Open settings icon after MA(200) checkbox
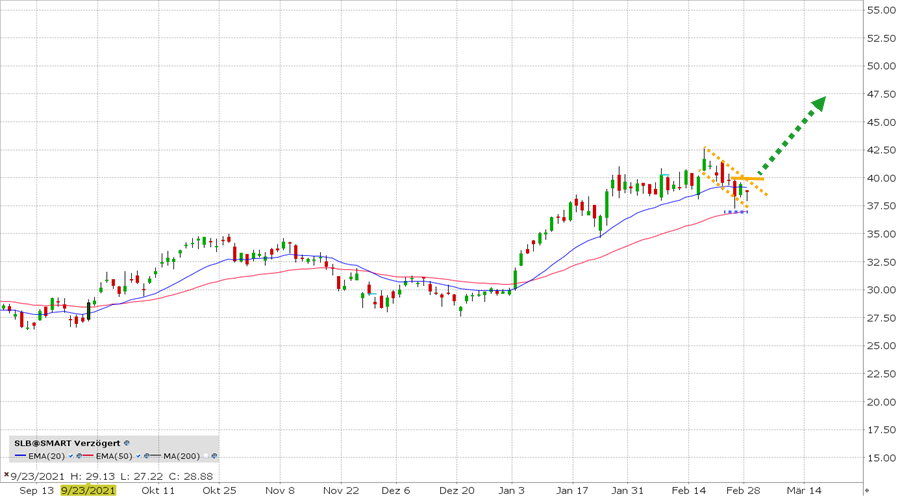 tap(214, 456)
